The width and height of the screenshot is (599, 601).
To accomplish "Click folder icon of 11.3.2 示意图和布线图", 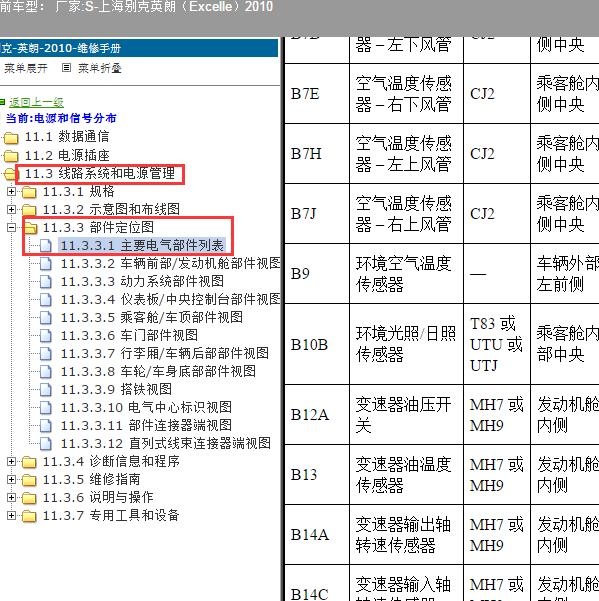I will pyautogui.click(x=29, y=210).
